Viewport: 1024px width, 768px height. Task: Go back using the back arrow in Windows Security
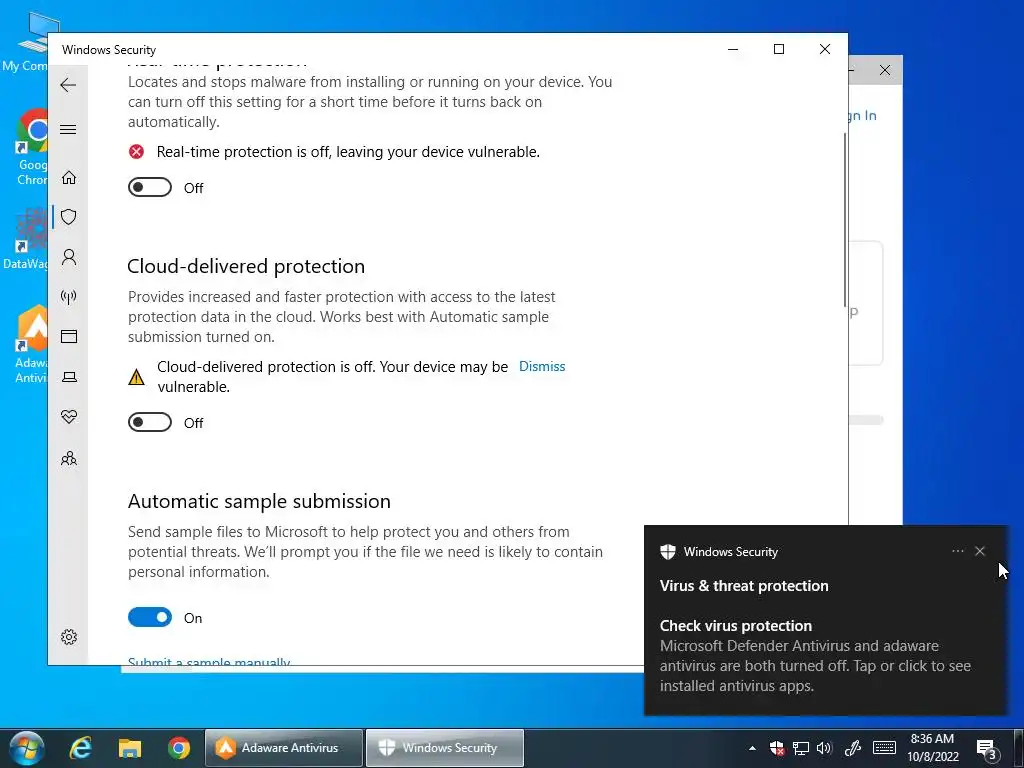(x=68, y=85)
